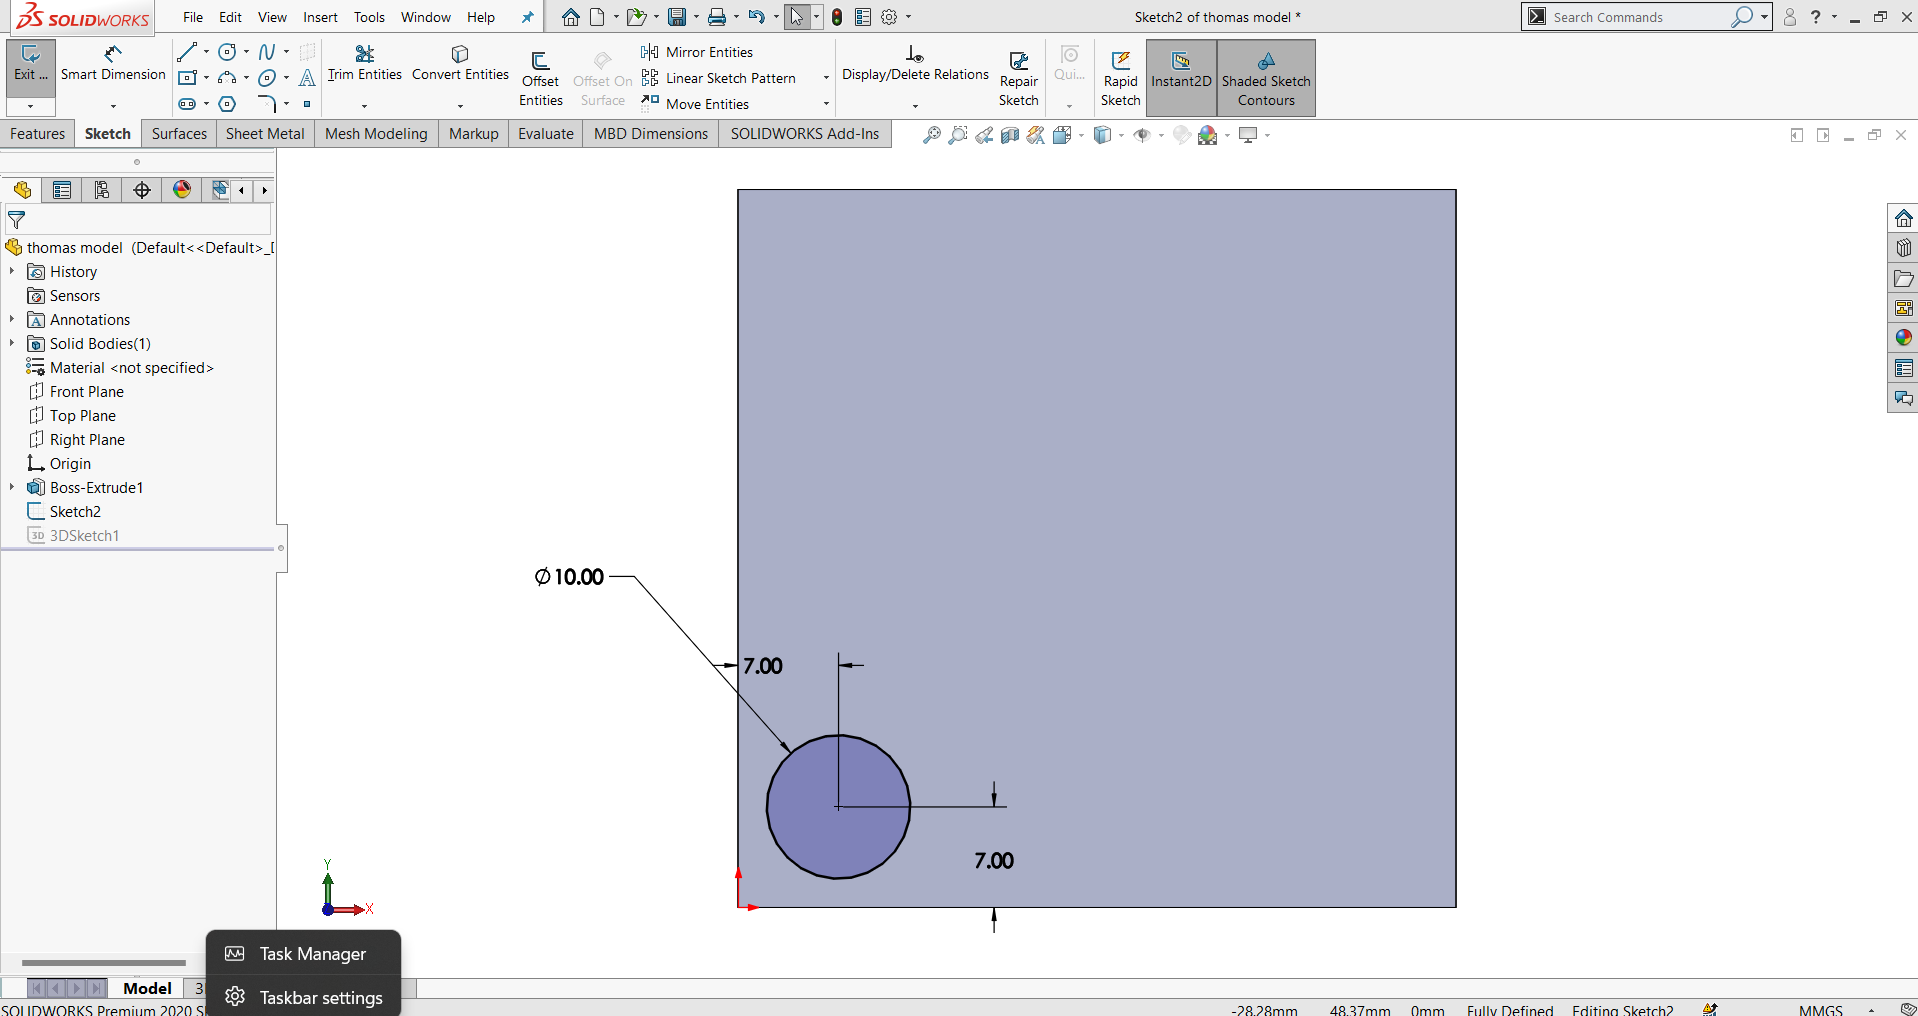Click the Section View icon

pos(1010,135)
